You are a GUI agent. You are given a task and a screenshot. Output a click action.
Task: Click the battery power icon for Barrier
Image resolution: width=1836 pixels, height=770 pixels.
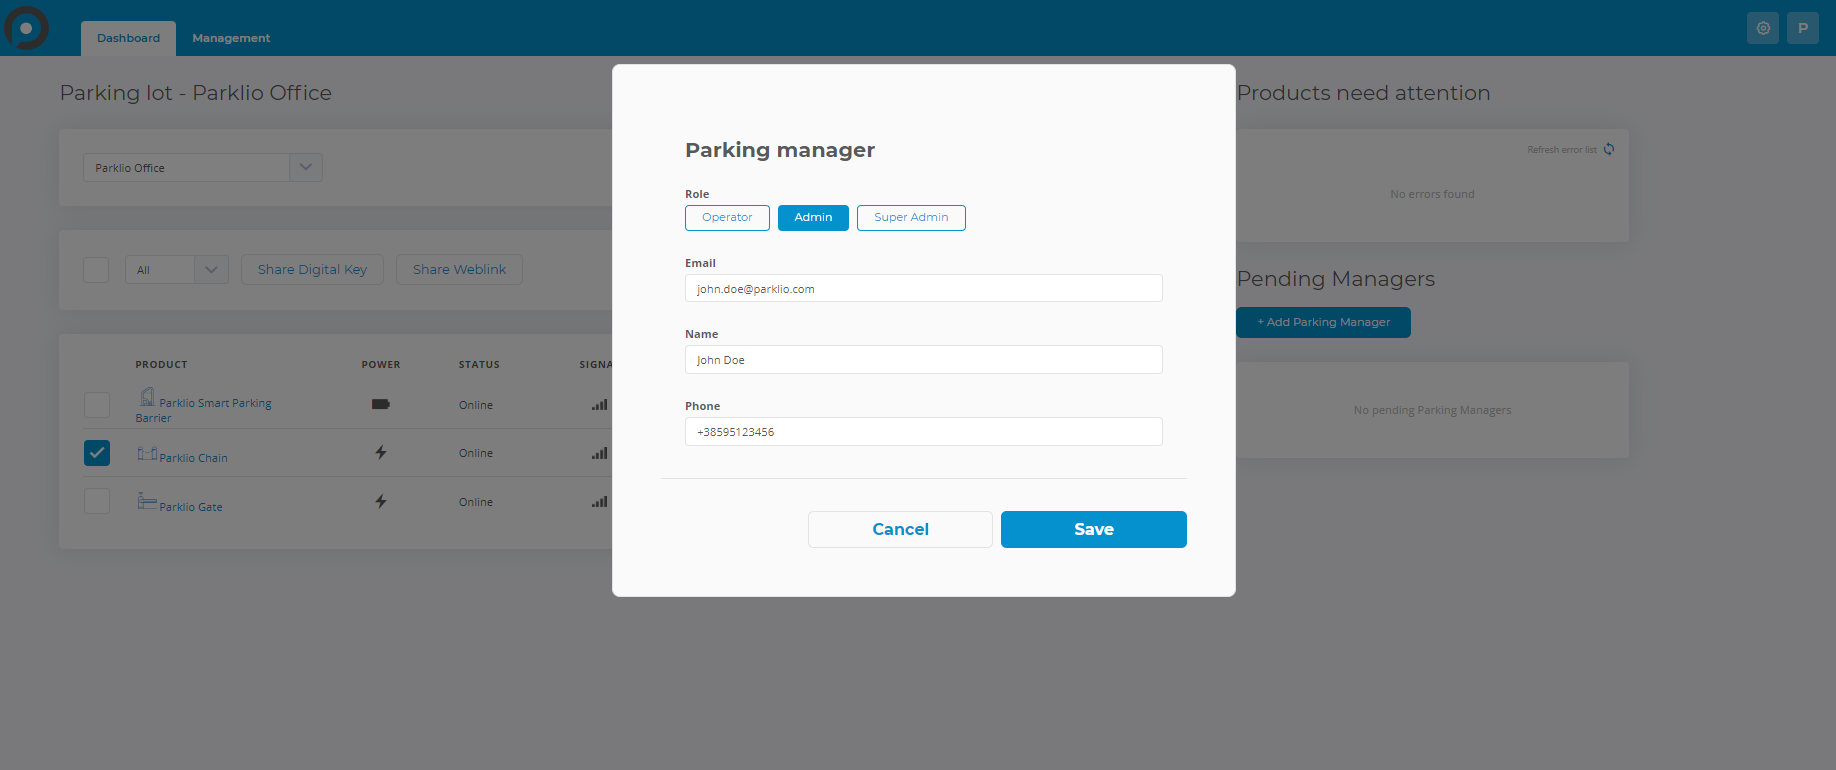(380, 405)
